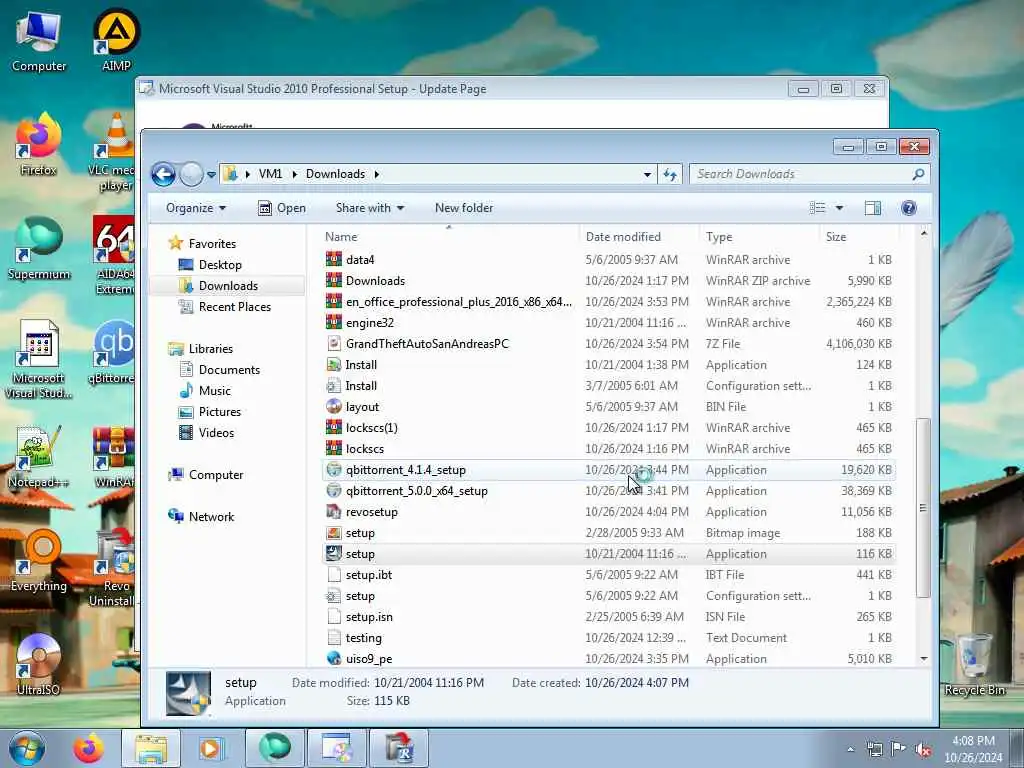Open the Share with dropdown menu
The image size is (1024, 768).
pyautogui.click(x=370, y=208)
